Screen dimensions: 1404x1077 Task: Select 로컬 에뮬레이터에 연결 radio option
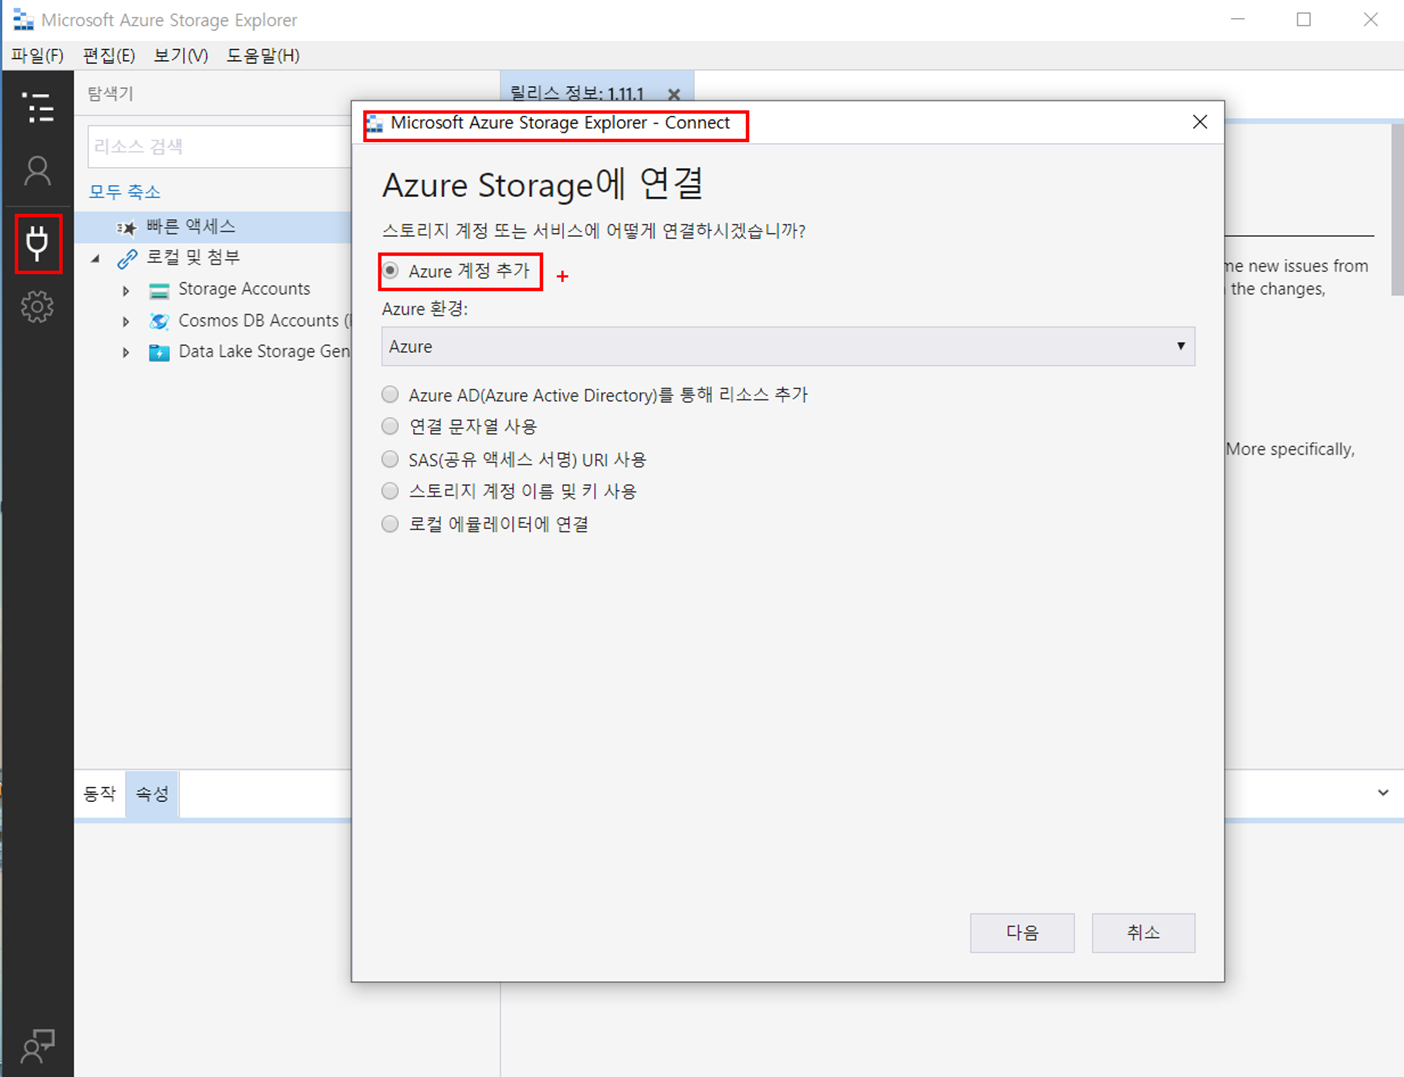390,524
